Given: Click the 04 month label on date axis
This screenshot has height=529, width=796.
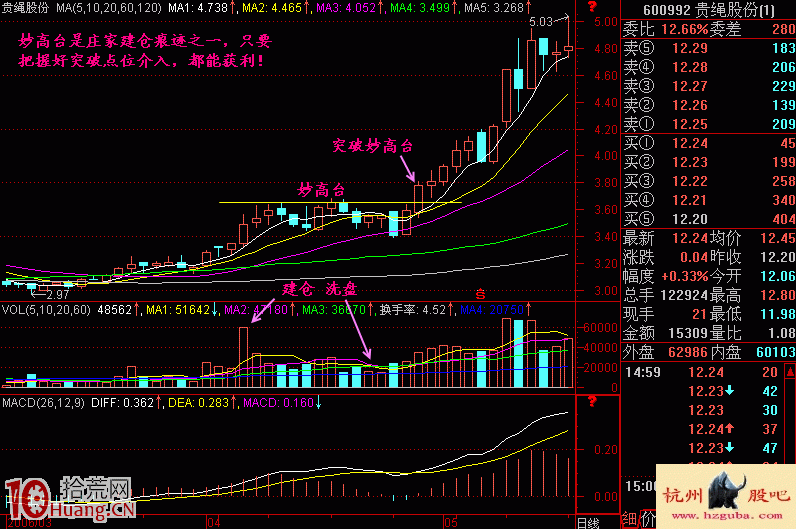Looking at the screenshot, I should (x=214, y=522).
